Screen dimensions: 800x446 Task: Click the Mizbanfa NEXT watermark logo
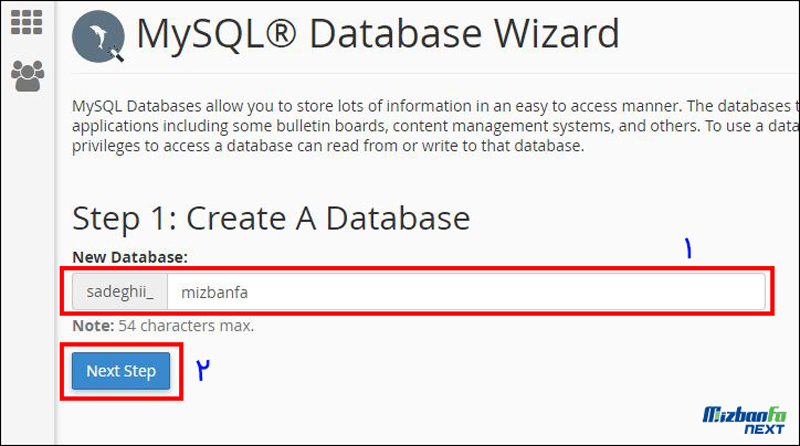point(744,420)
